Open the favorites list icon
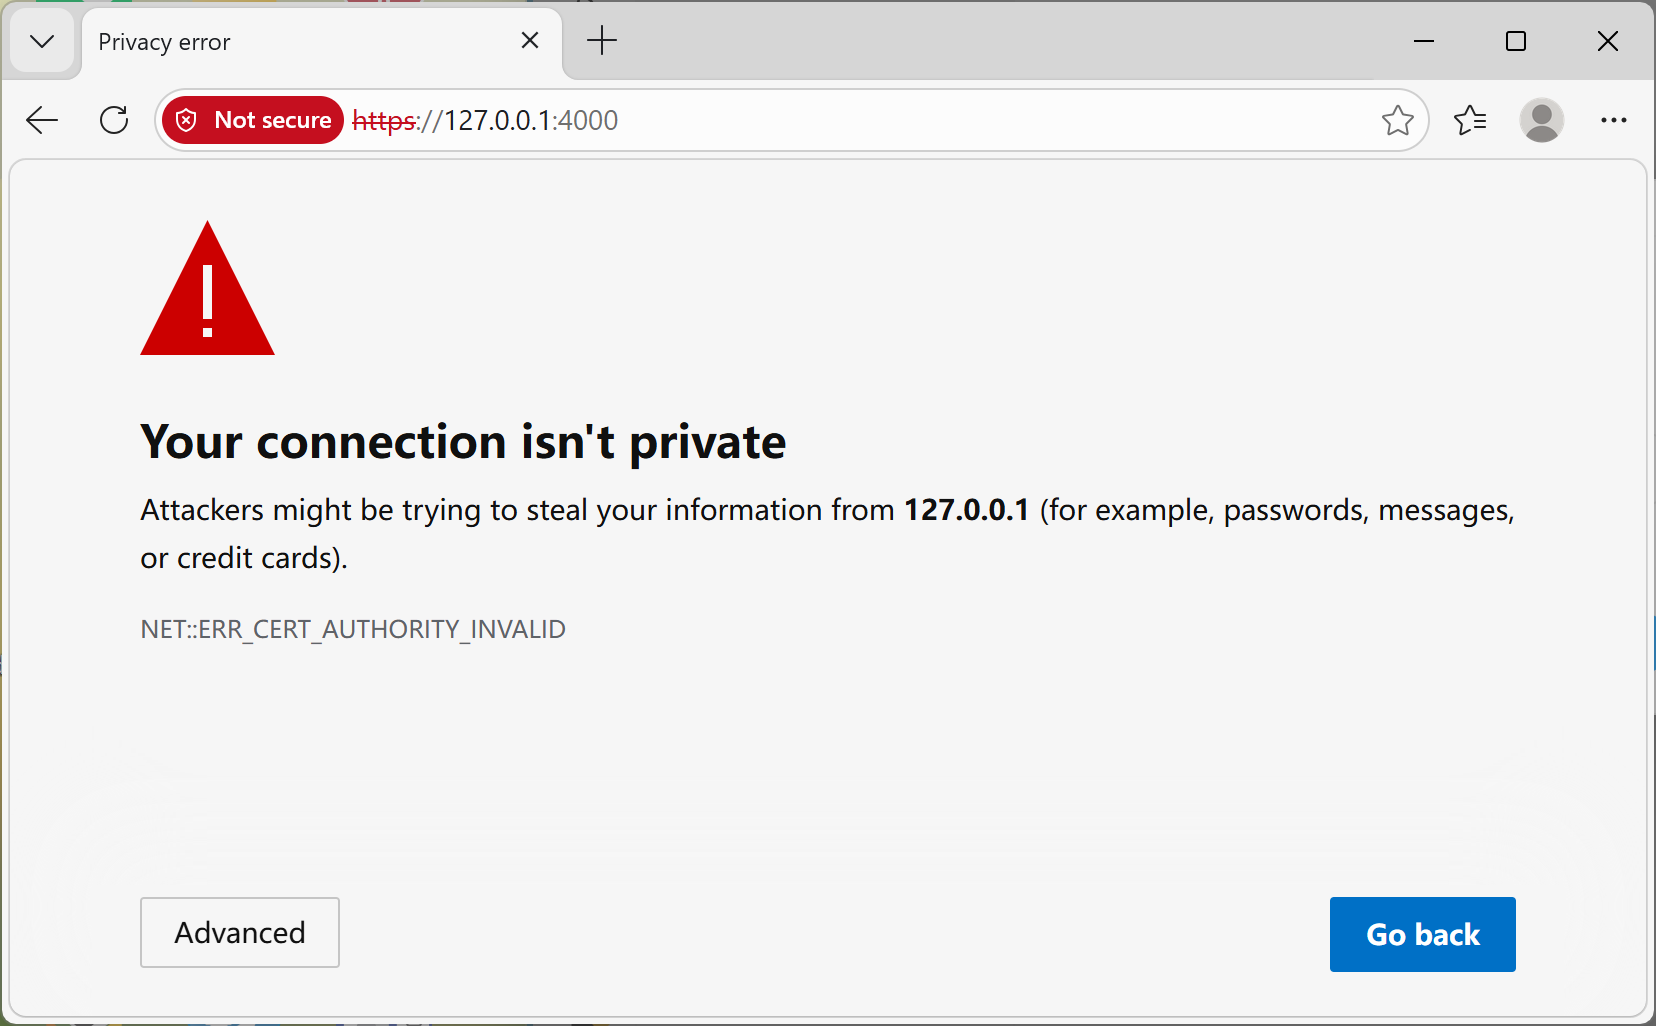 (1470, 120)
